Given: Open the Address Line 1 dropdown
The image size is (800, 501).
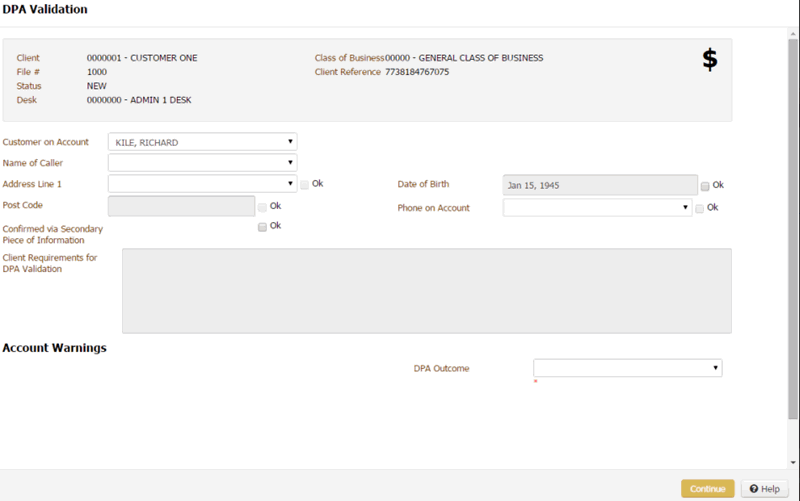Looking at the screenshot, I should click(202, 184).
